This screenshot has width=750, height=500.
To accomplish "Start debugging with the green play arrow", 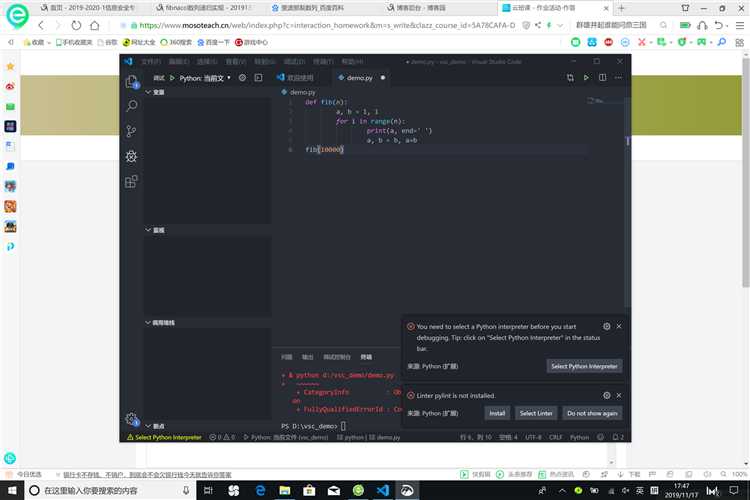I will pos(172,78).
